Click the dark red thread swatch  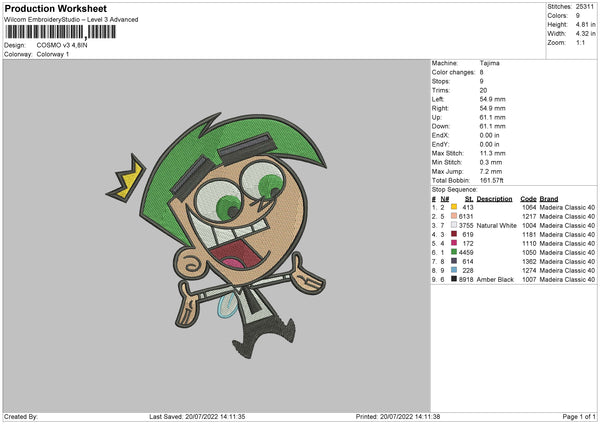(x=454, y=234)
